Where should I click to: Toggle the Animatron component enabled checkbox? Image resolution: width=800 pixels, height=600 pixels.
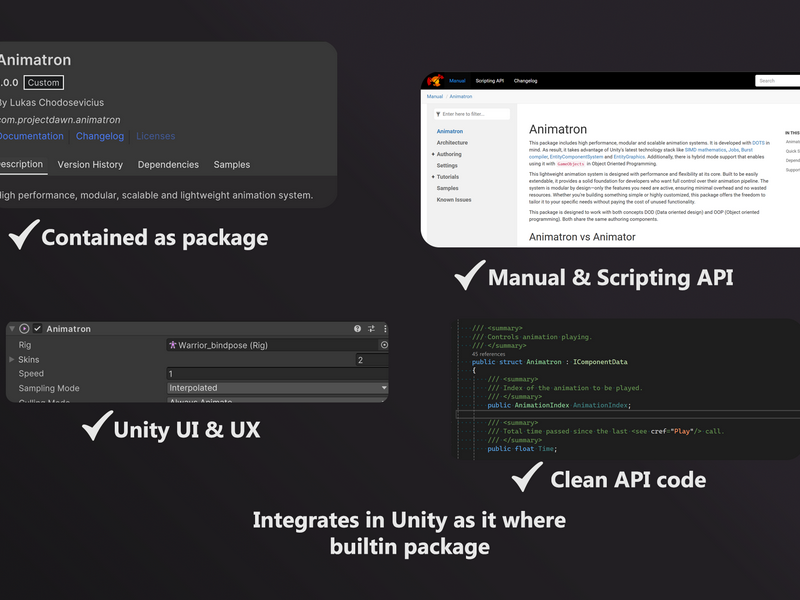pos(37,329)
